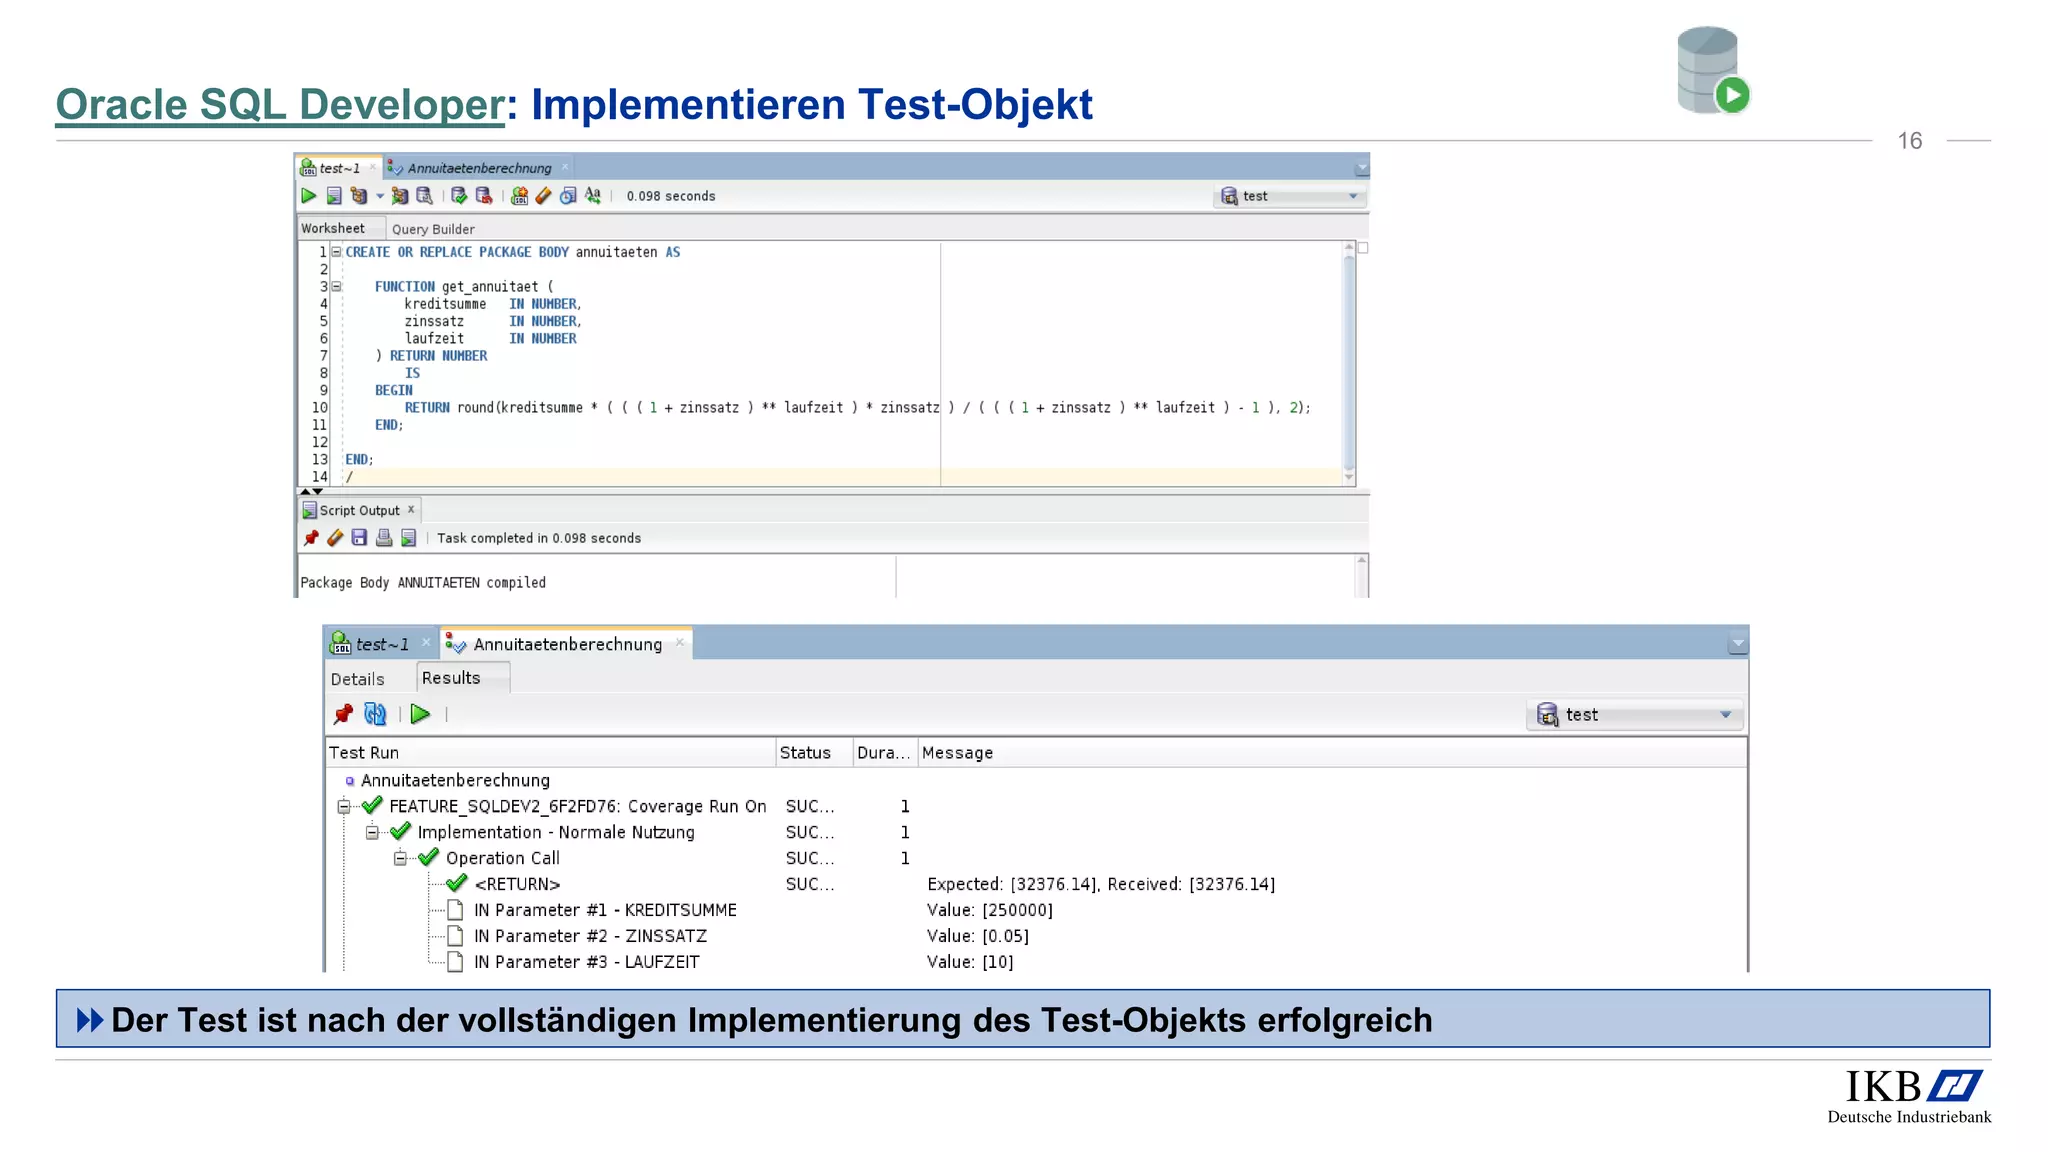
Task: Close the Annuitaetenberechnung tab in upper window
Action: coord(565,167)
